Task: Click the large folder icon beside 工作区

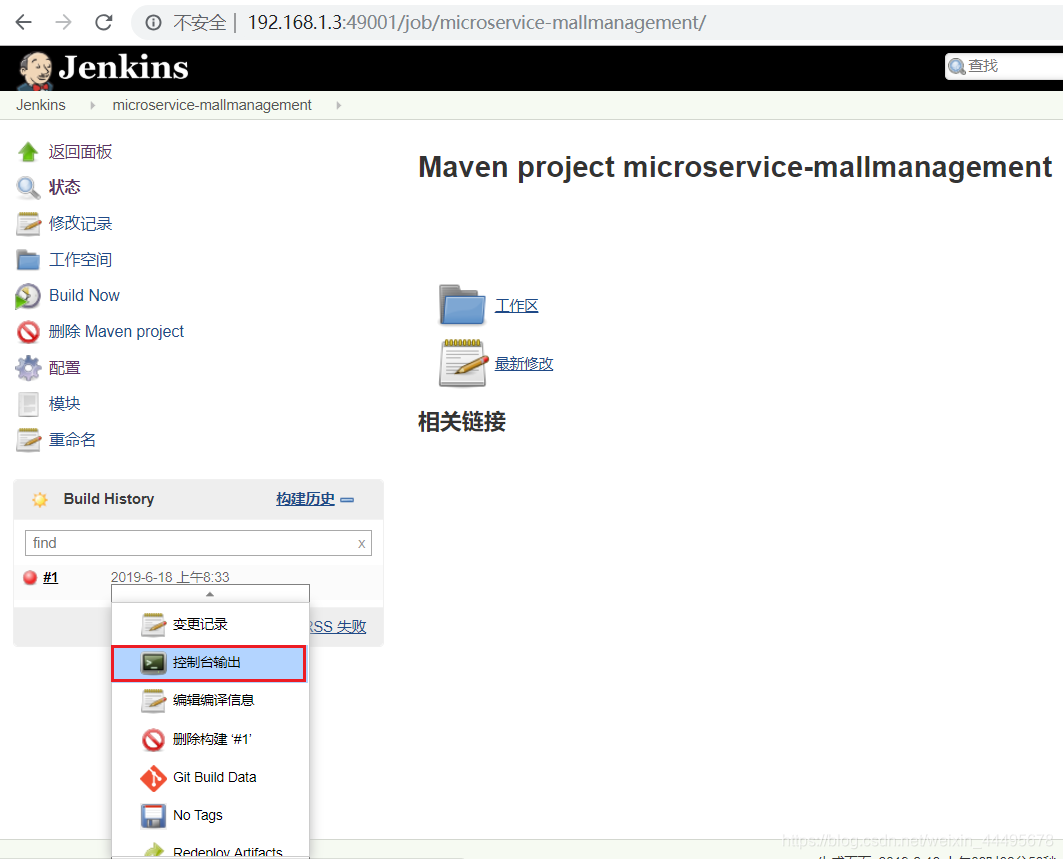Action: tap(462, 305)
